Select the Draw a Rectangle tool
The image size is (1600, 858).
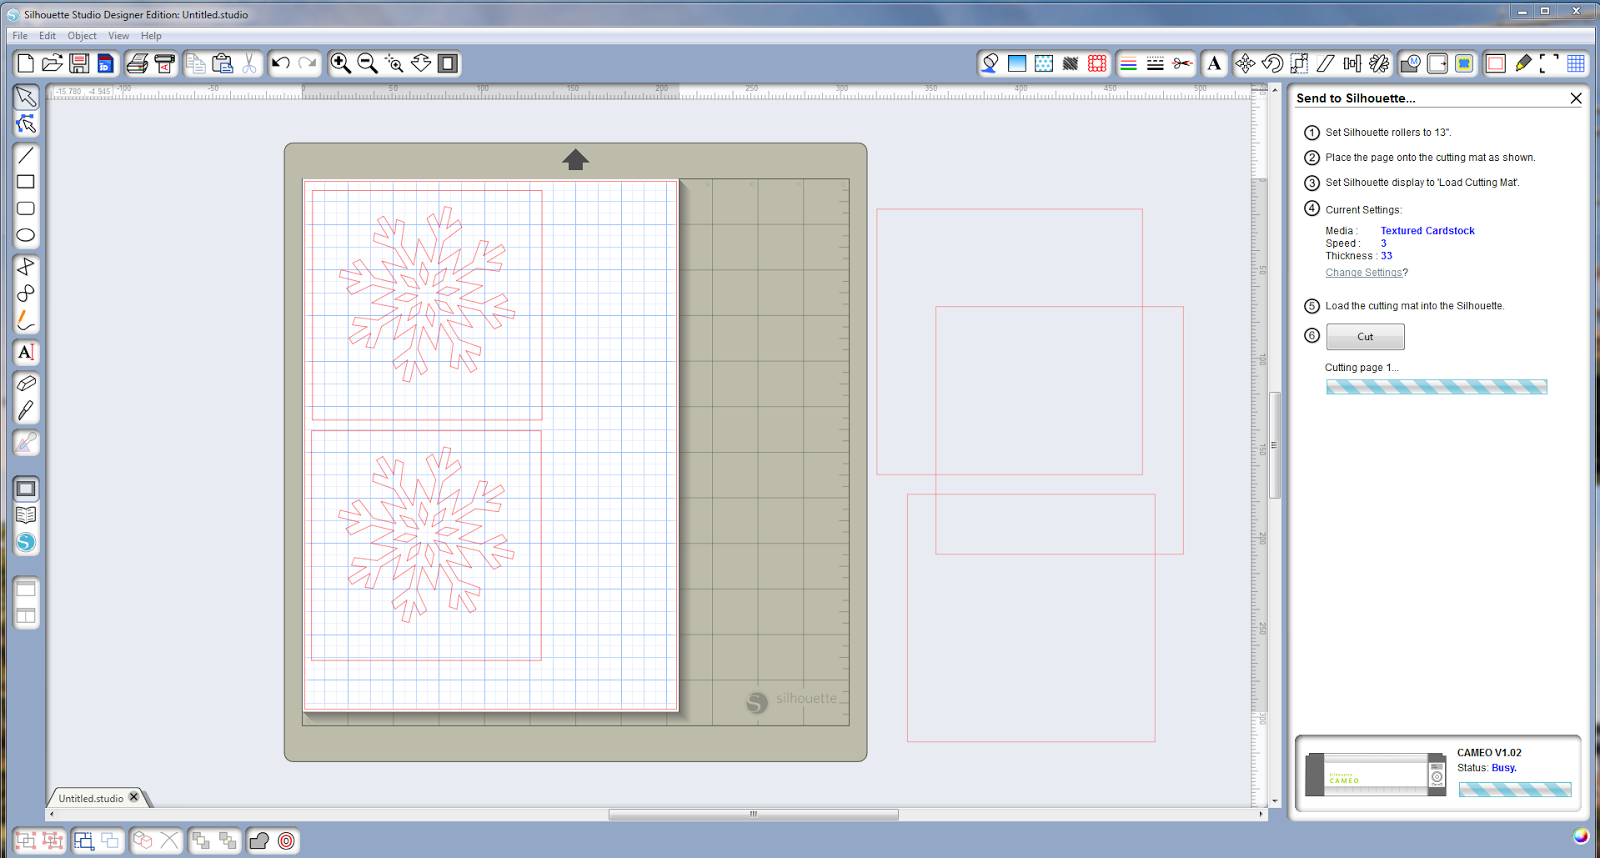coord(26,182)
